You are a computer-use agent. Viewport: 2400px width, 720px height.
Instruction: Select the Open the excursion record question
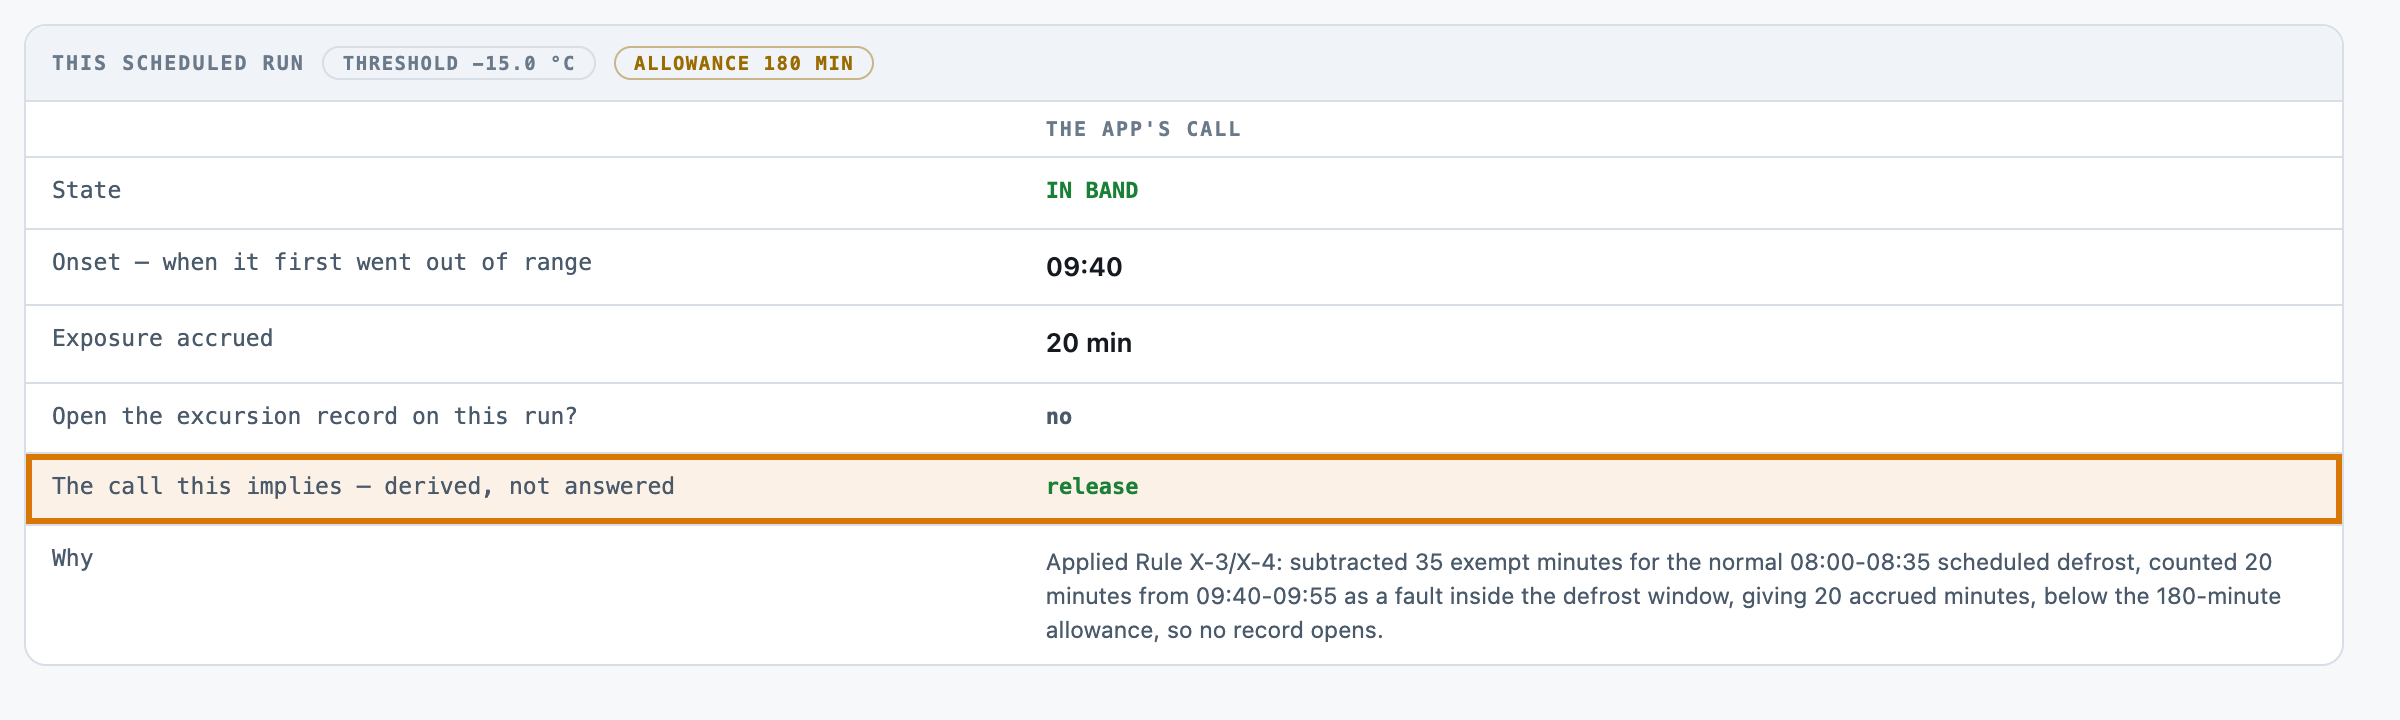click(x=315, y=416)
